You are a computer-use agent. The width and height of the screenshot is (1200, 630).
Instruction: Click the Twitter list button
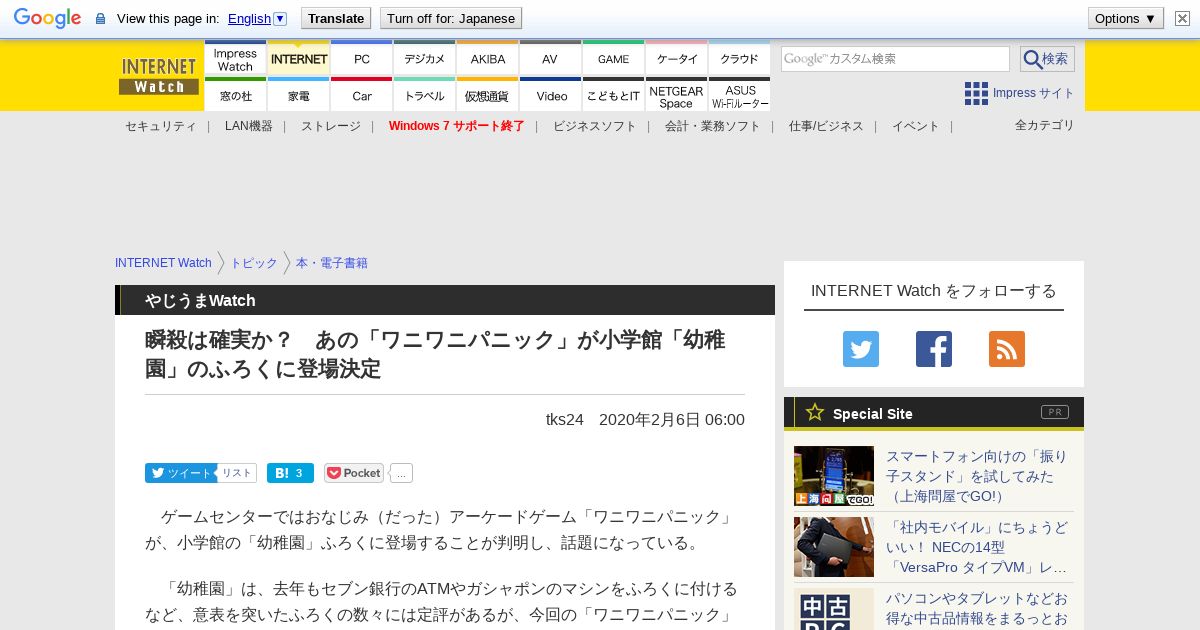tap(237, 473)
